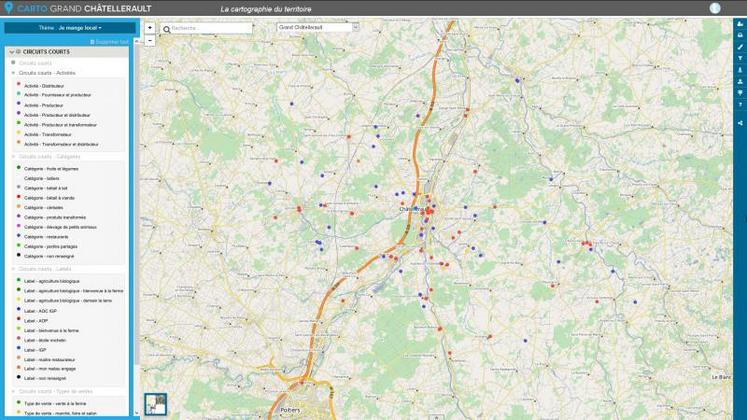The width and height of the screenshot is (747, 420).
Task: Click the round icon in top-right header
Action: [715, 8]
